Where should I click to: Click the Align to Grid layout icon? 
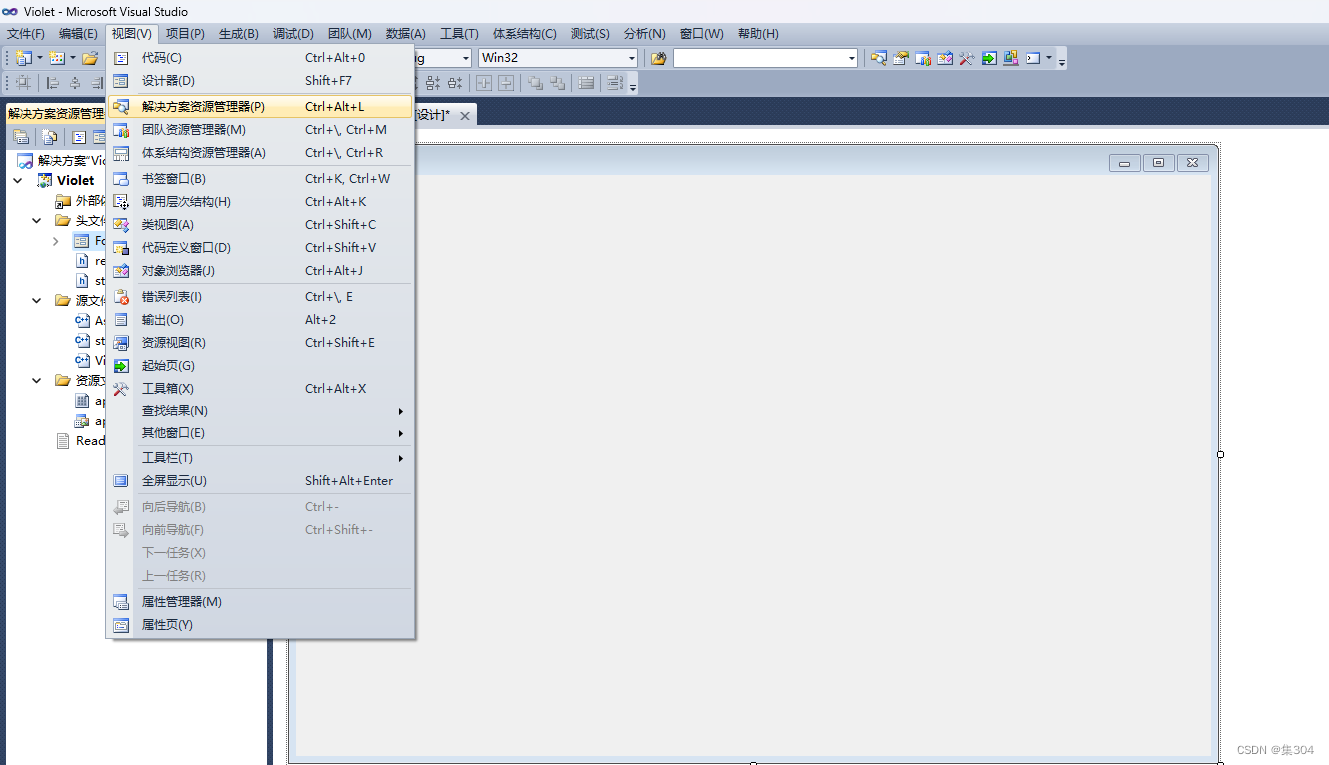23,83
